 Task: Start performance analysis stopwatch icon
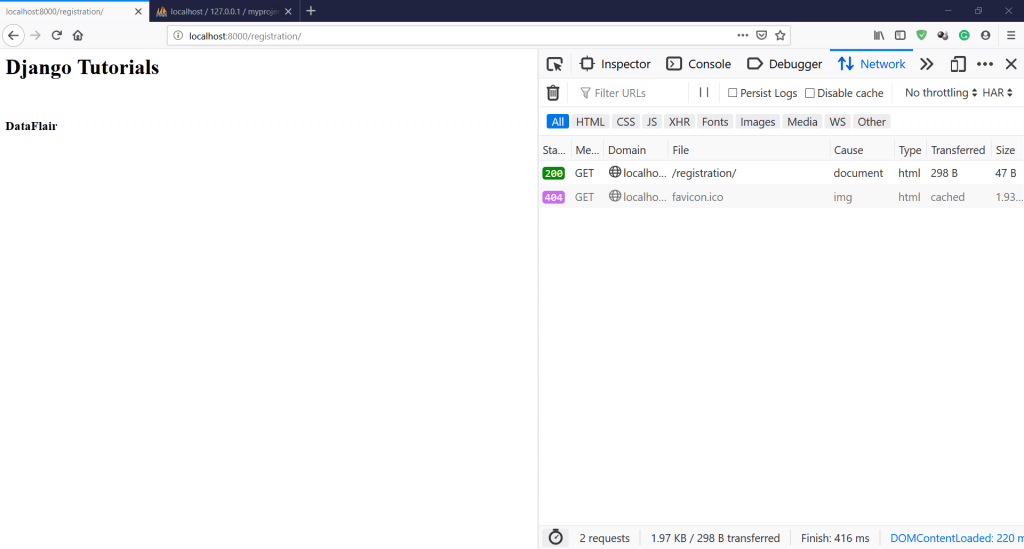pos(556,537)
